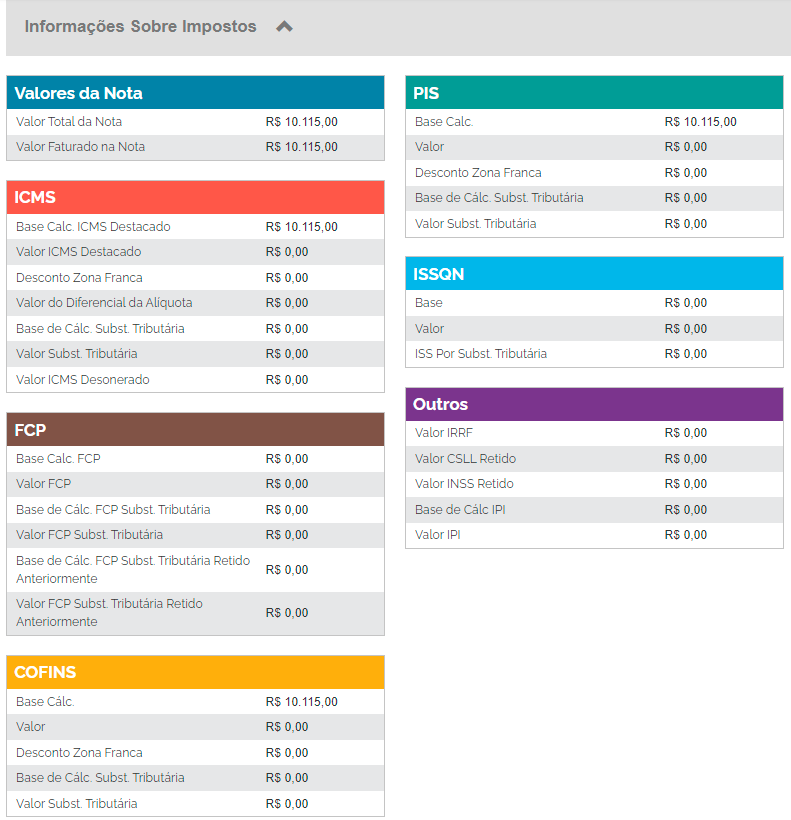The width and height of the screenshot is (791, 820).
Task: Select the Valor ICMS Desonerado amount
Action: click(x=287, y=380)
